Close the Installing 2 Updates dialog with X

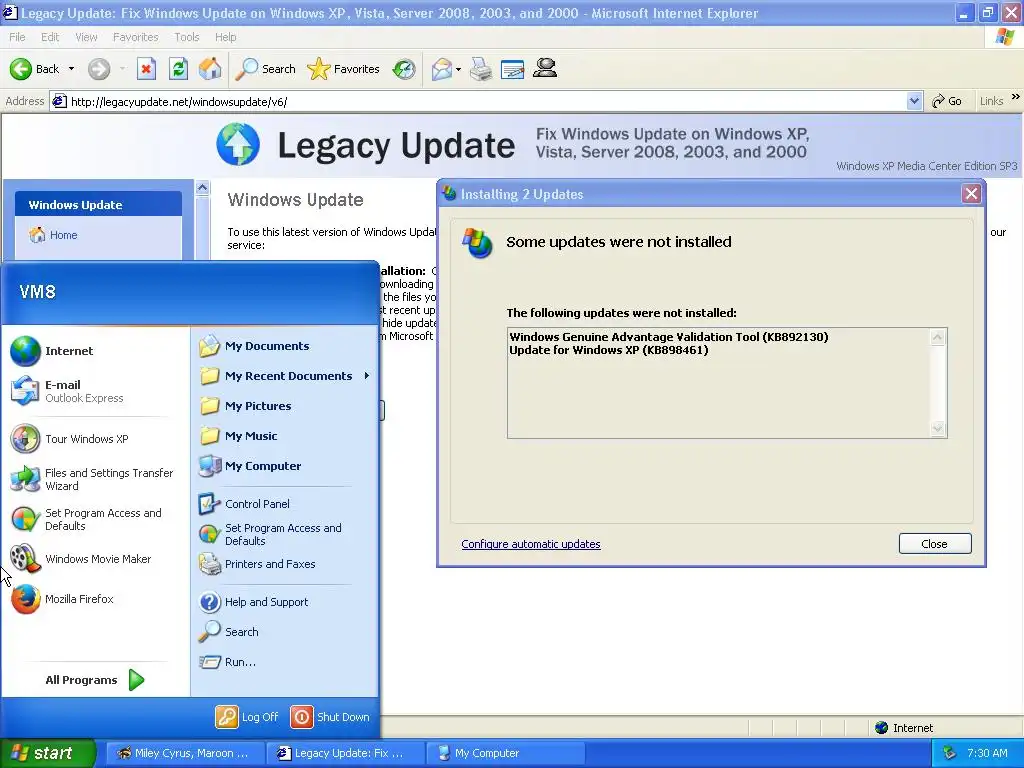pyautogui.click(x=971, y=194)
